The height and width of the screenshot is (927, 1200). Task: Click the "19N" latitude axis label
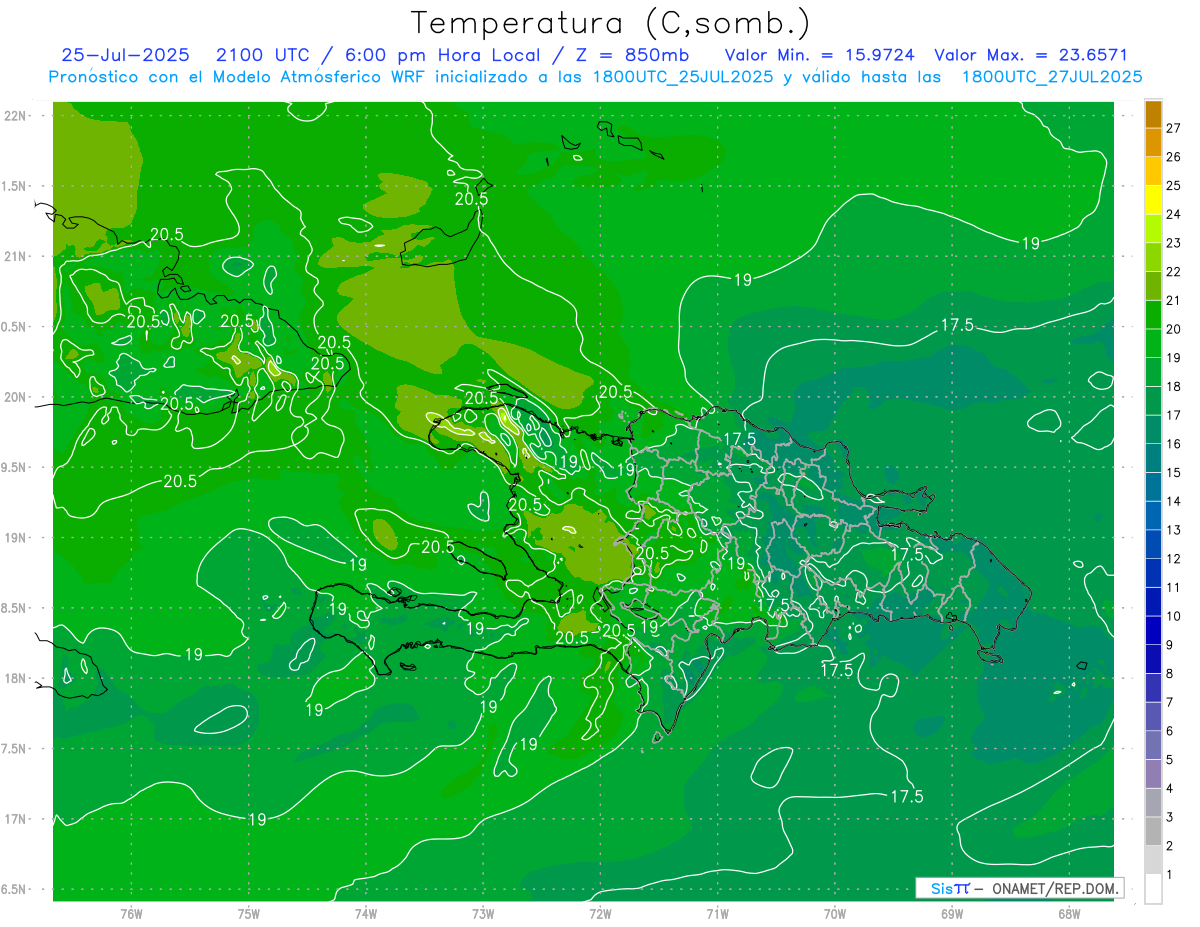point(16,538)
